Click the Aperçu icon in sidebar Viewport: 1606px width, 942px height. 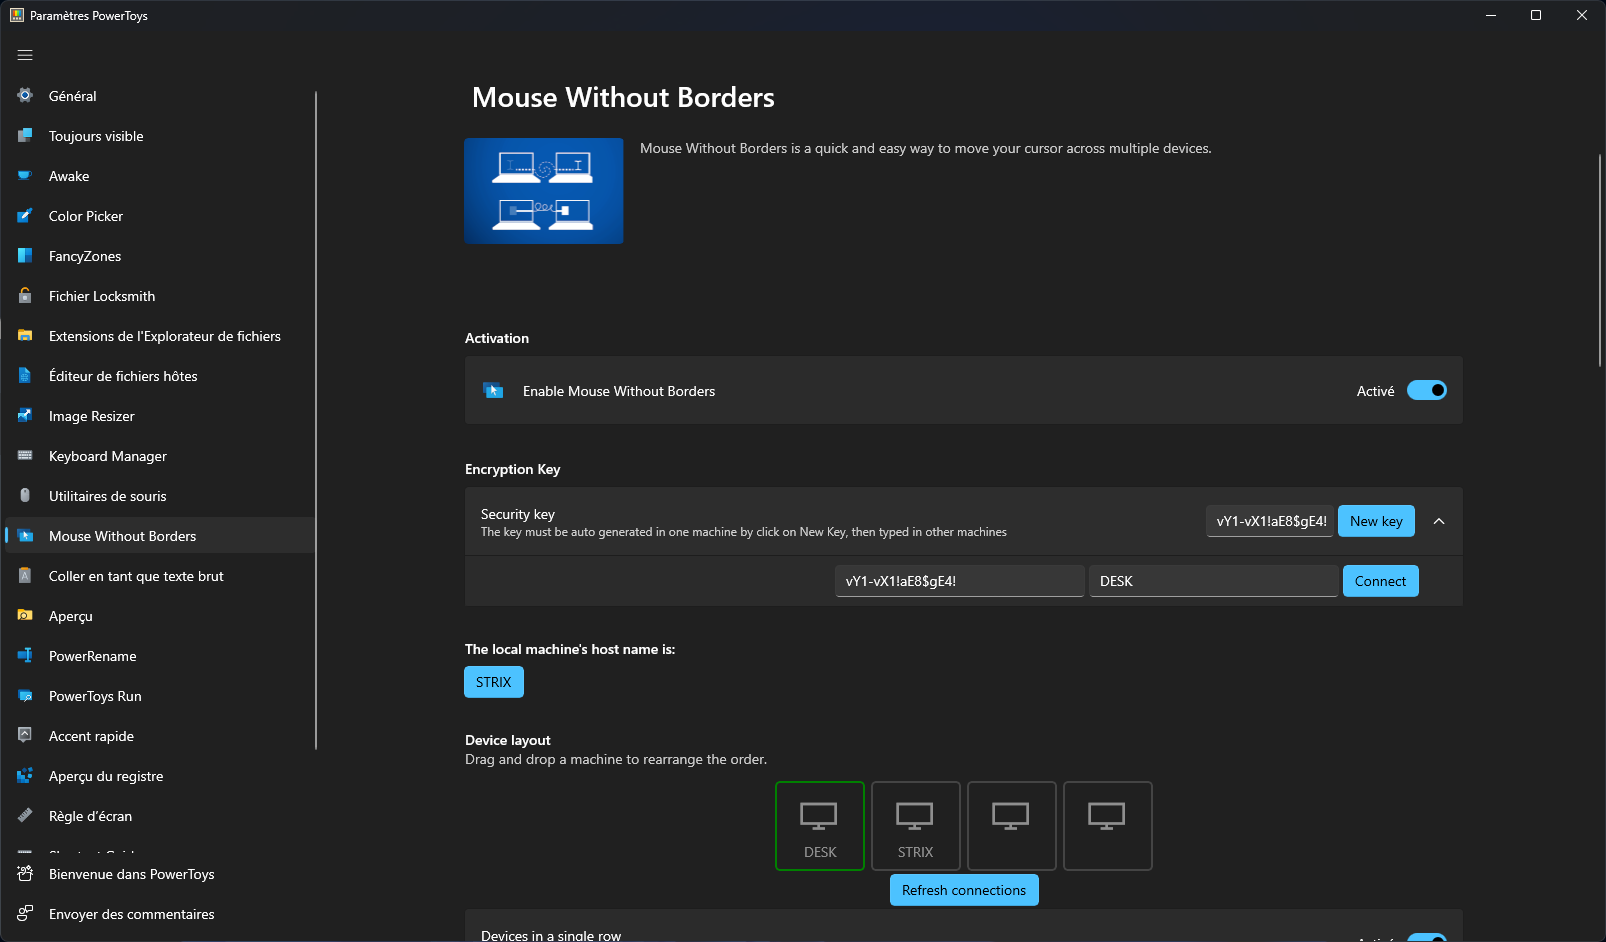(x=25, y=615)
